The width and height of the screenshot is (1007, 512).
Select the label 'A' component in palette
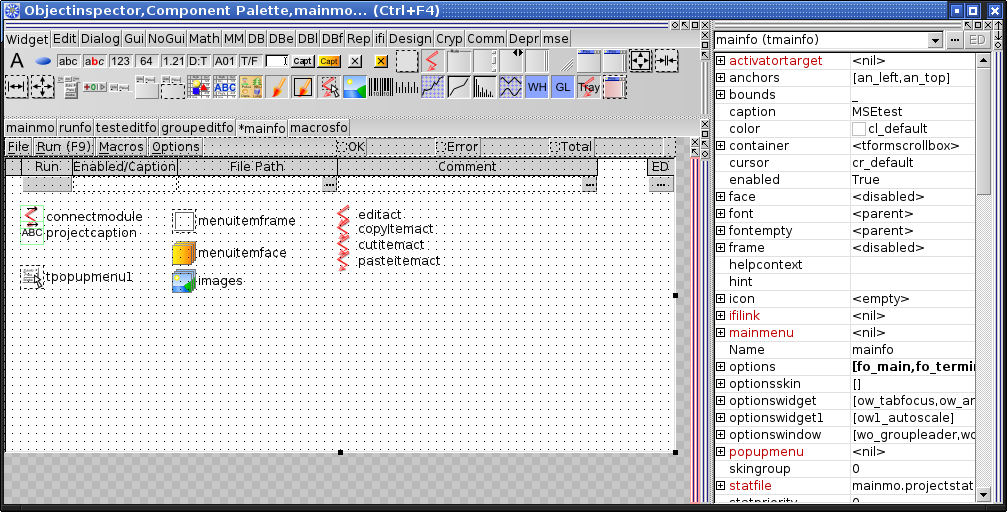pyautogui.click(x=16, y=61)
